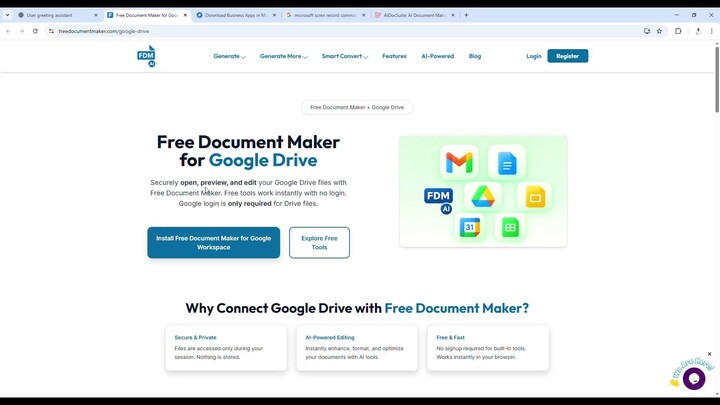This screenshot has width=720, height=405.
Task: Expand the Generate dropdown menu
Action: pyautogui.click(x=229, y=56)
